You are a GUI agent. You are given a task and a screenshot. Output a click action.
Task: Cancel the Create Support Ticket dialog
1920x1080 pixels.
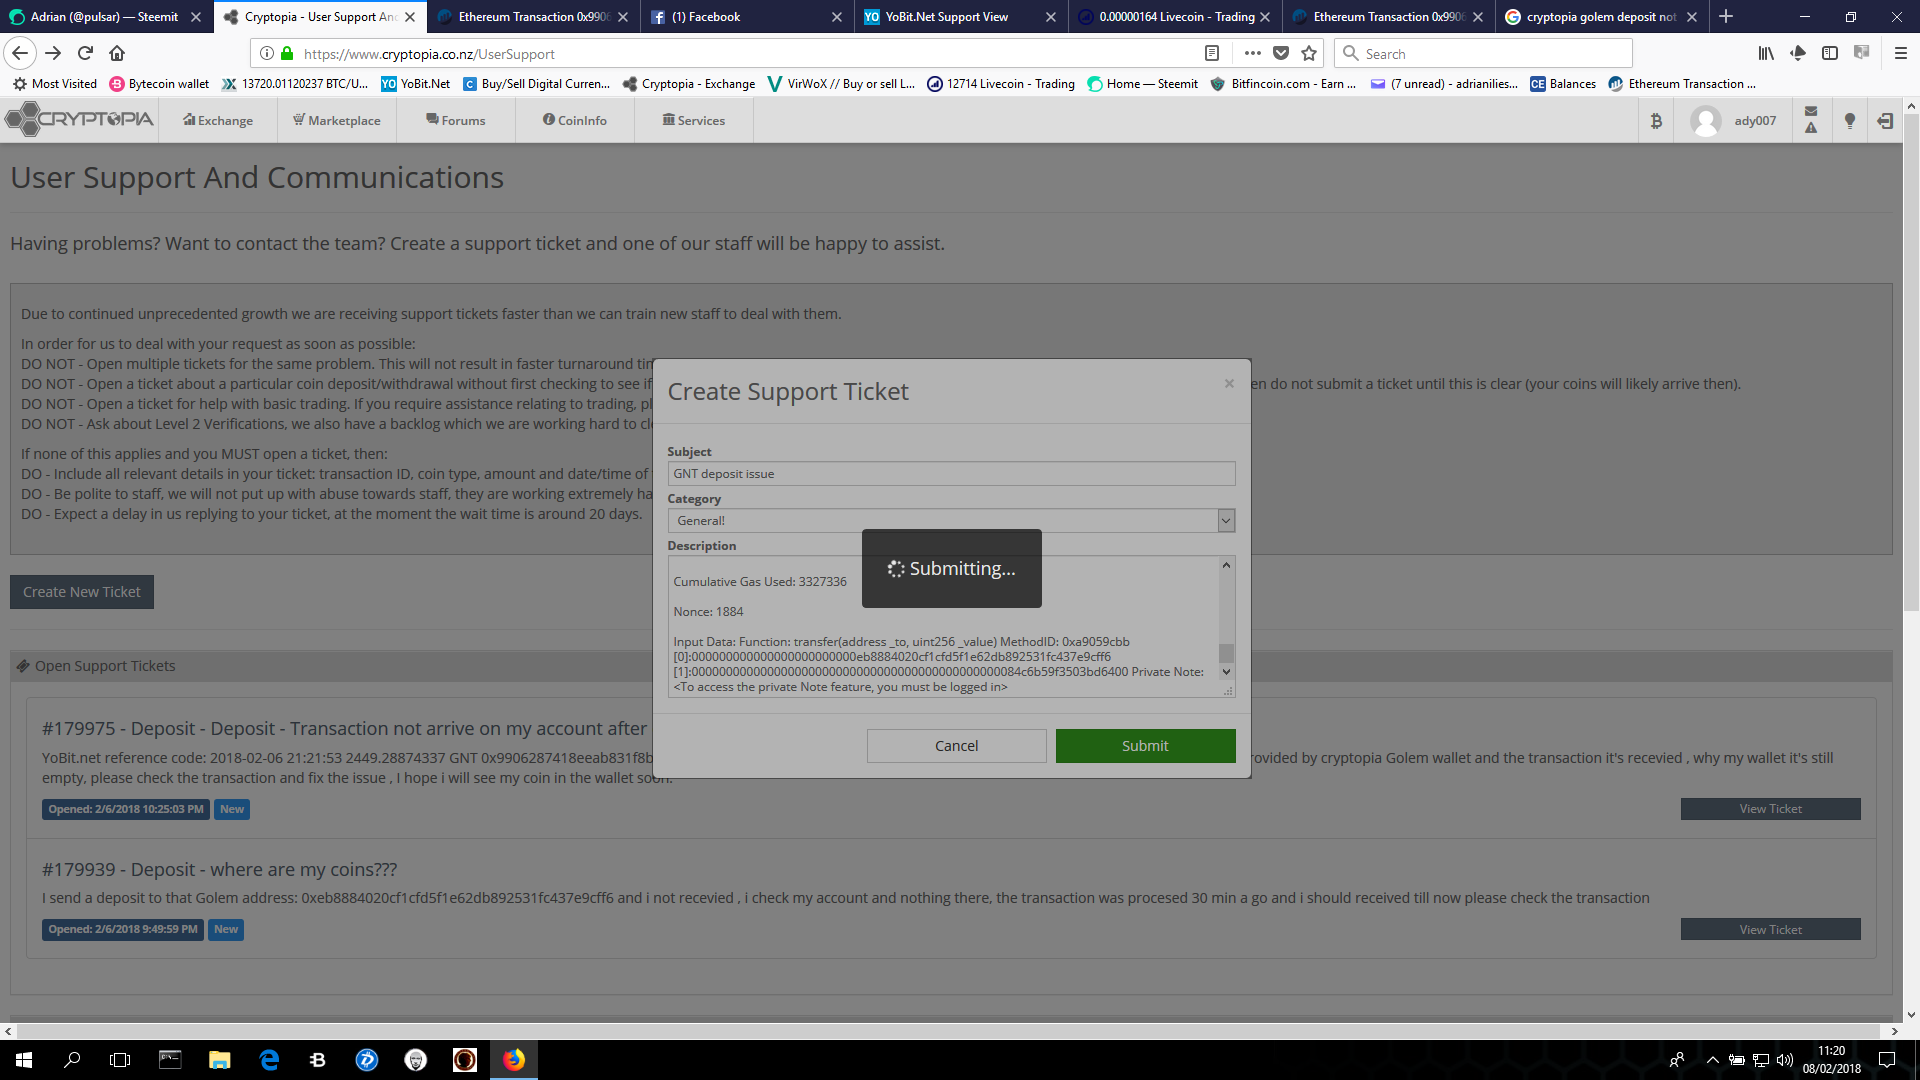tap(956, 745)
